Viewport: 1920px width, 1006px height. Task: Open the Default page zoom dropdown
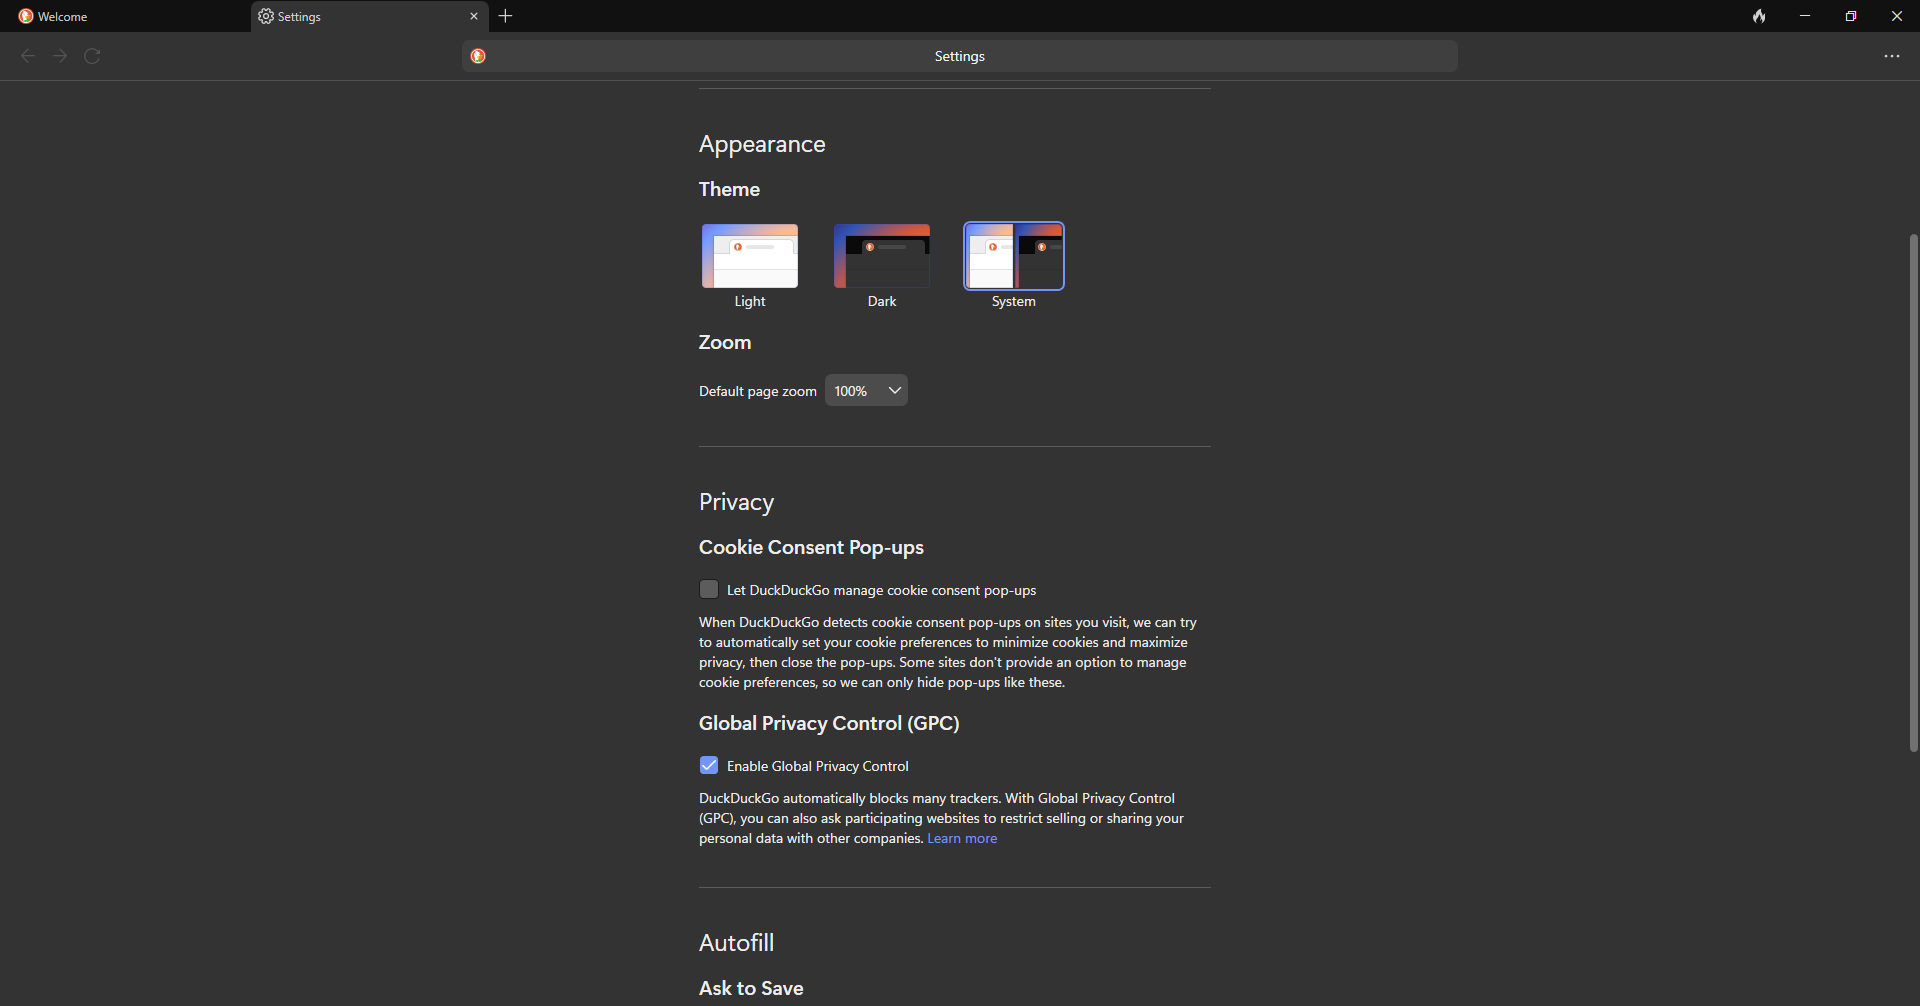tap(866, 391)
